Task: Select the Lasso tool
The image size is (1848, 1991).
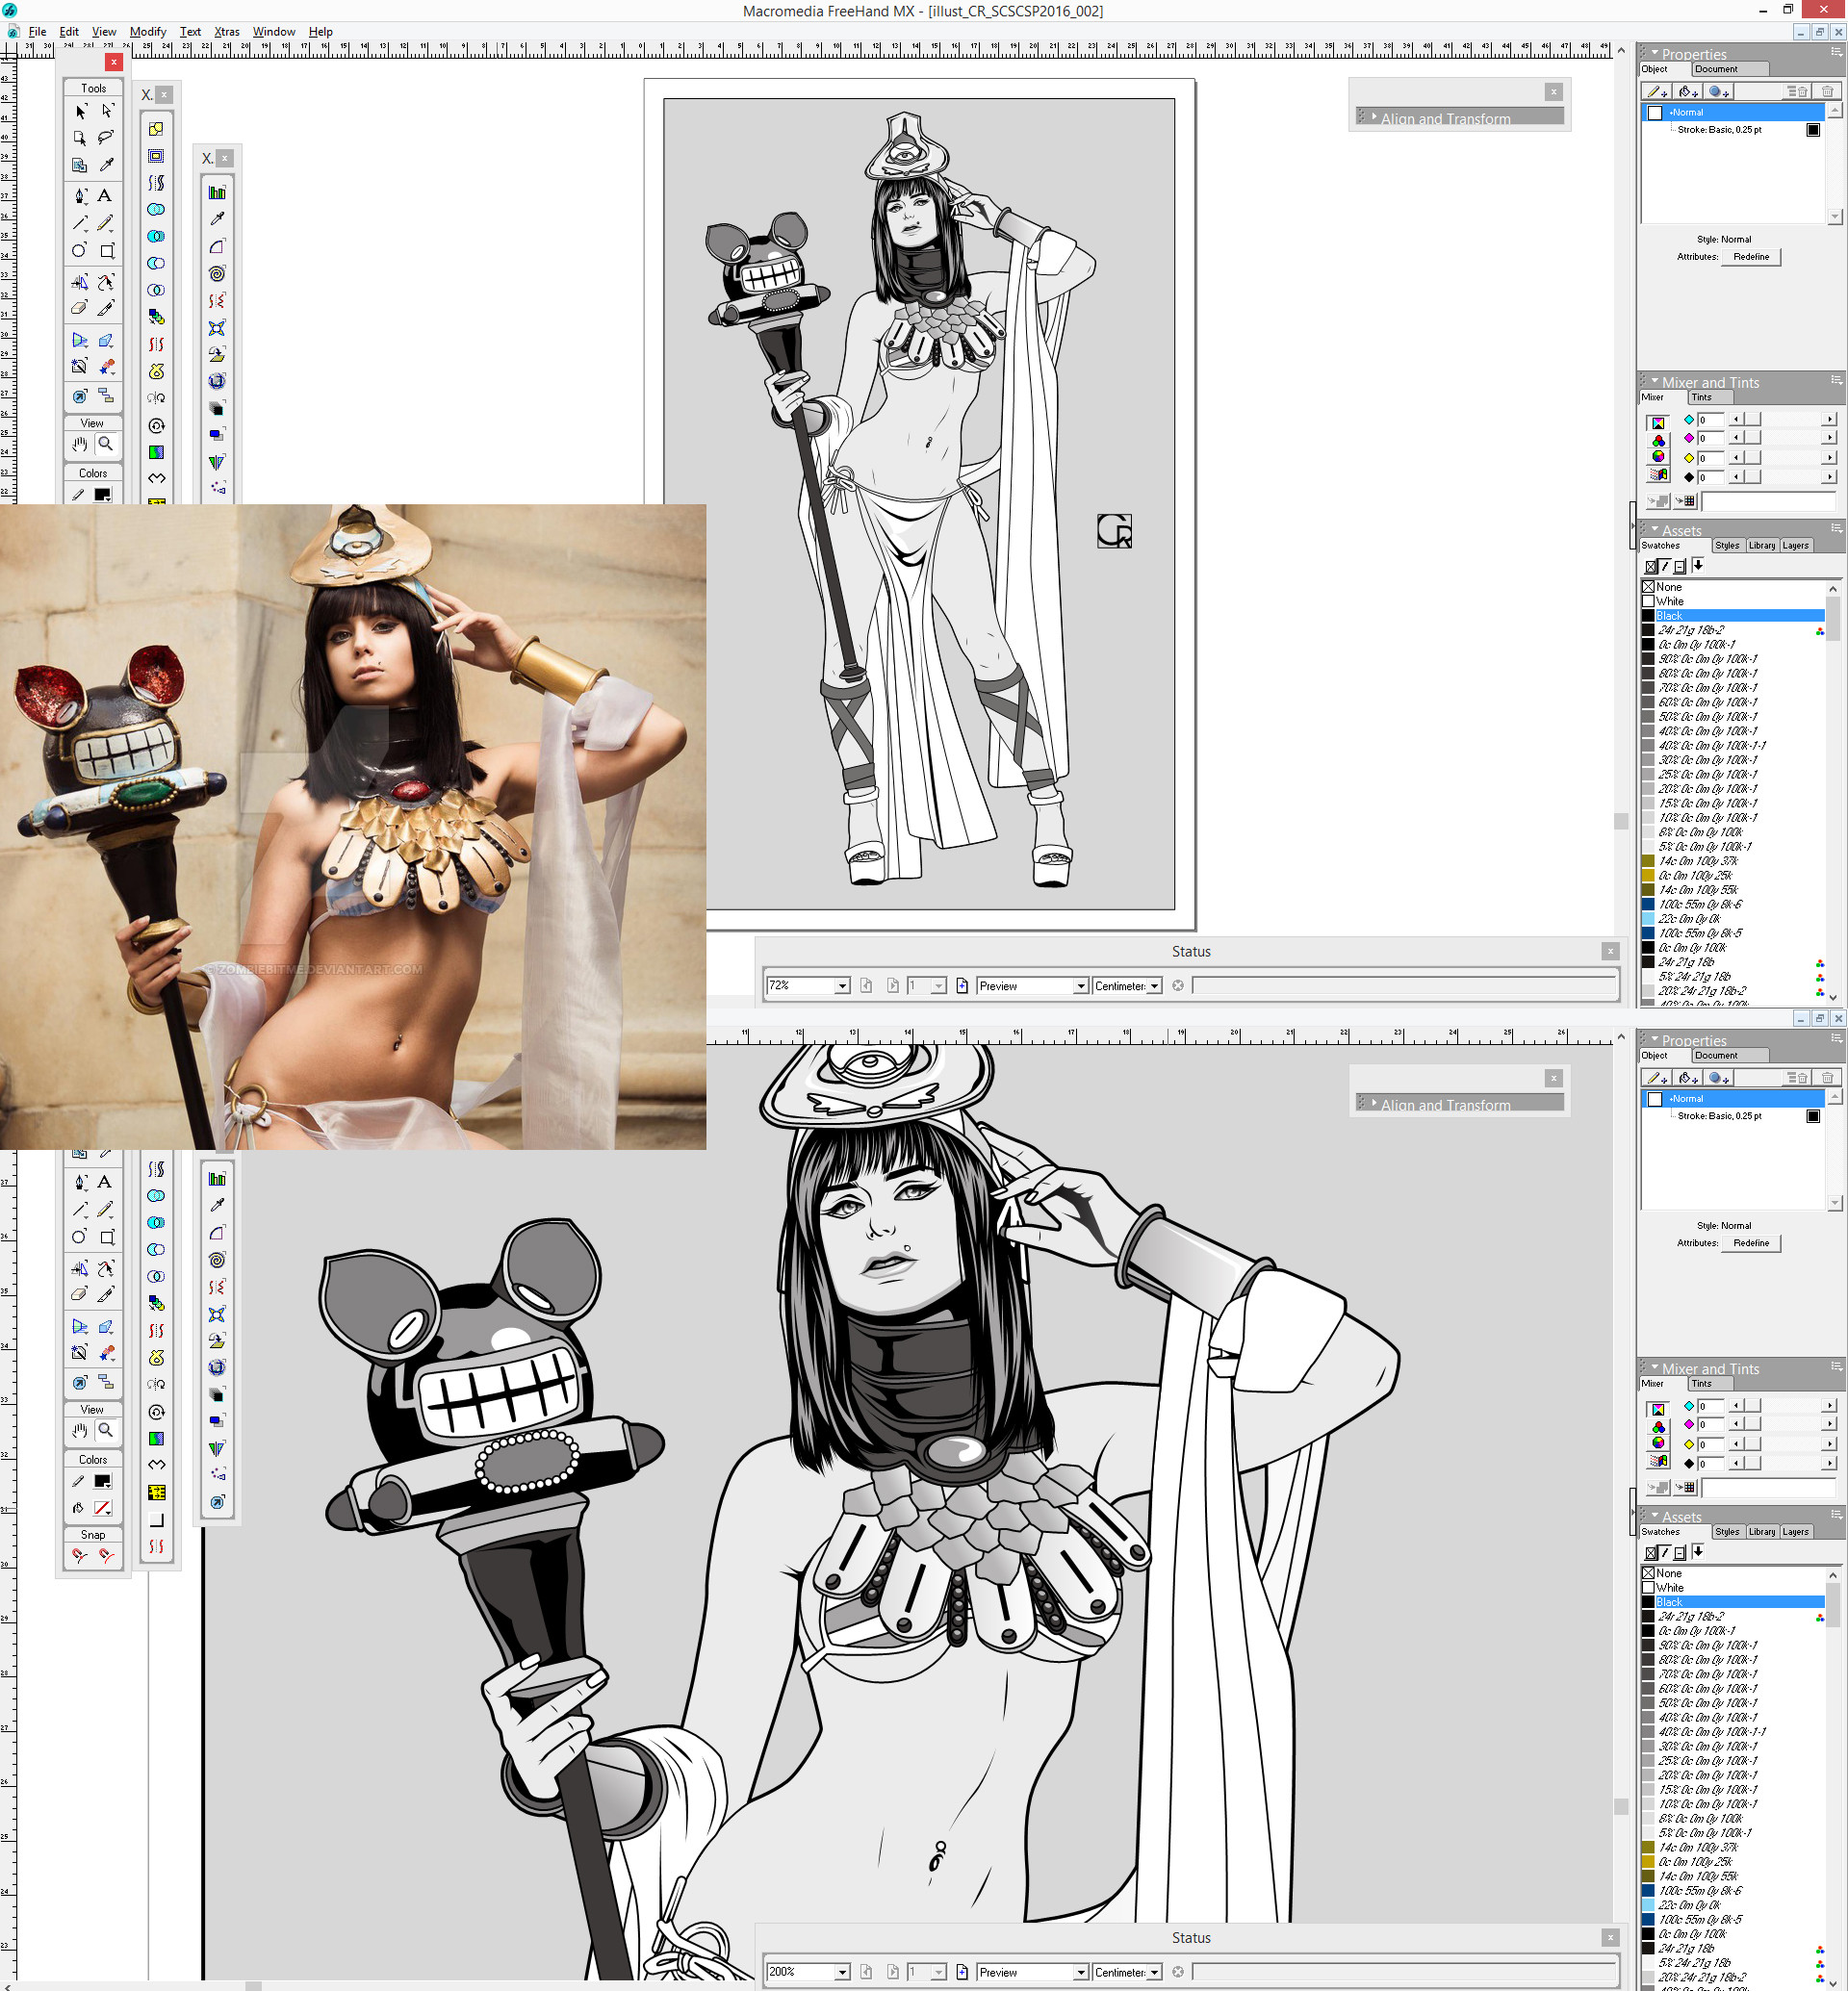Action: coord(106,138)
